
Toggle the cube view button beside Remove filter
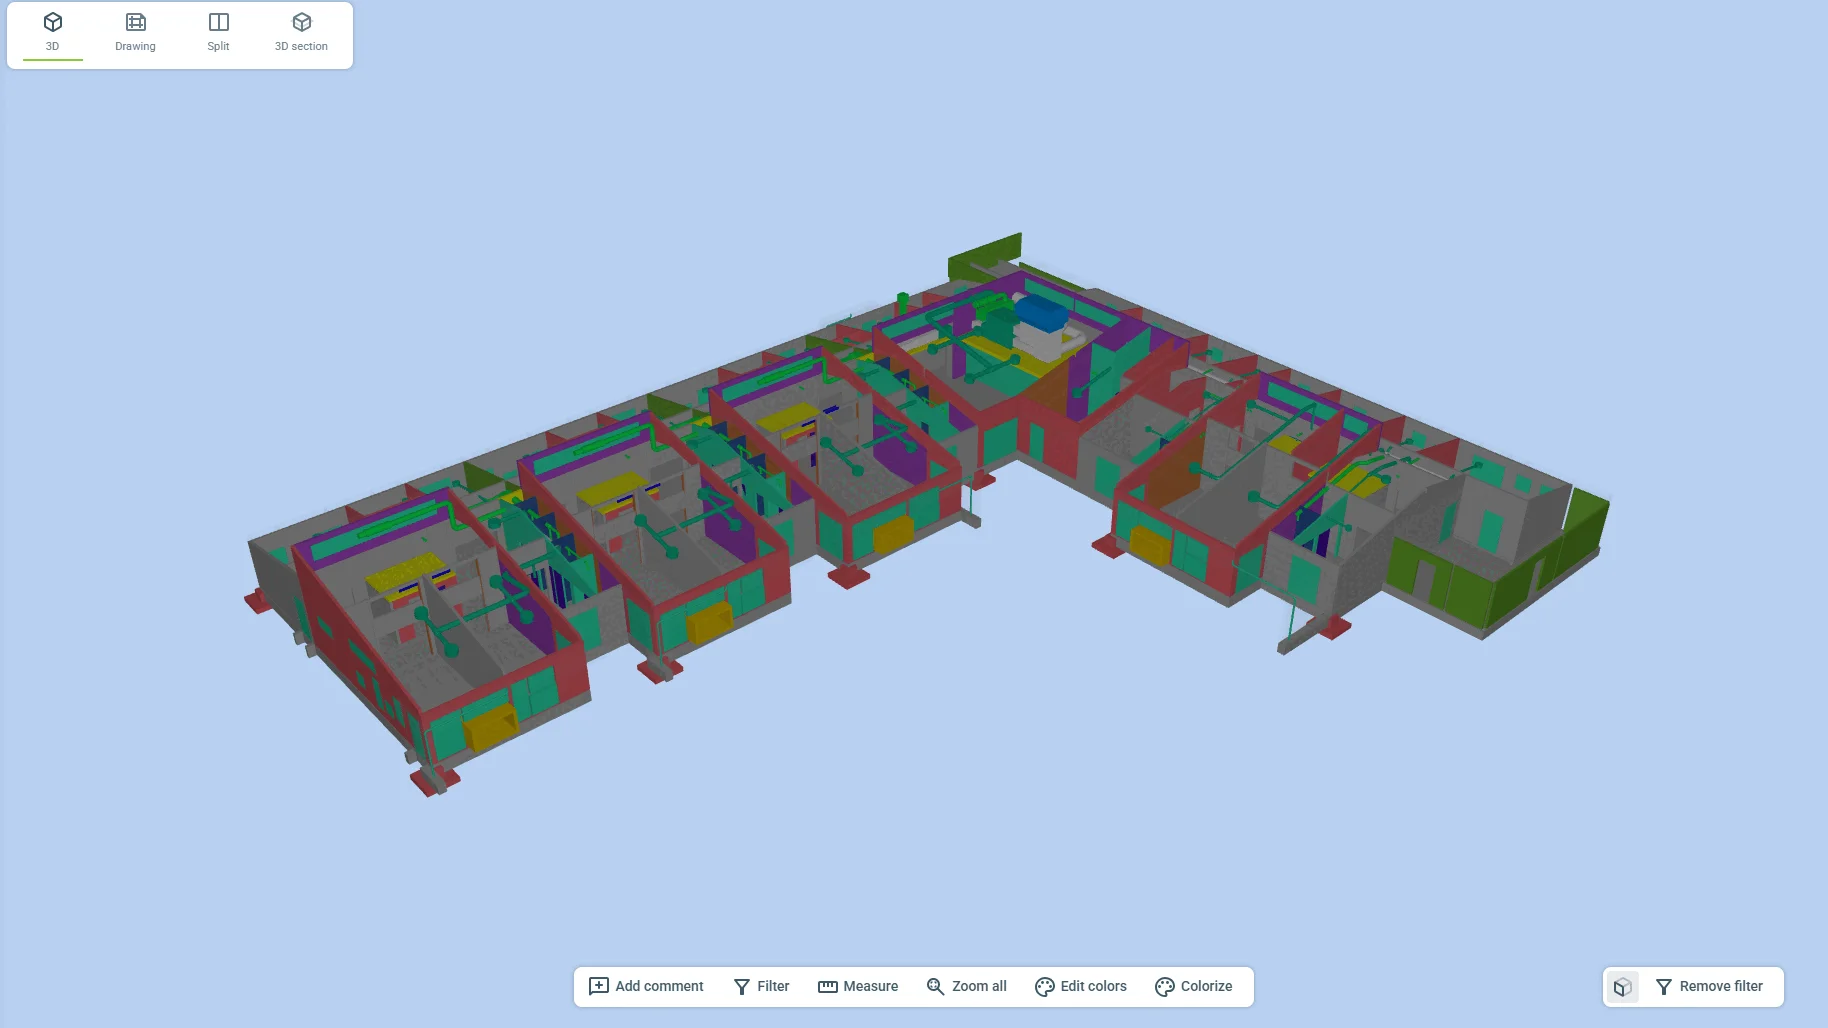[x=1622, y=987]
